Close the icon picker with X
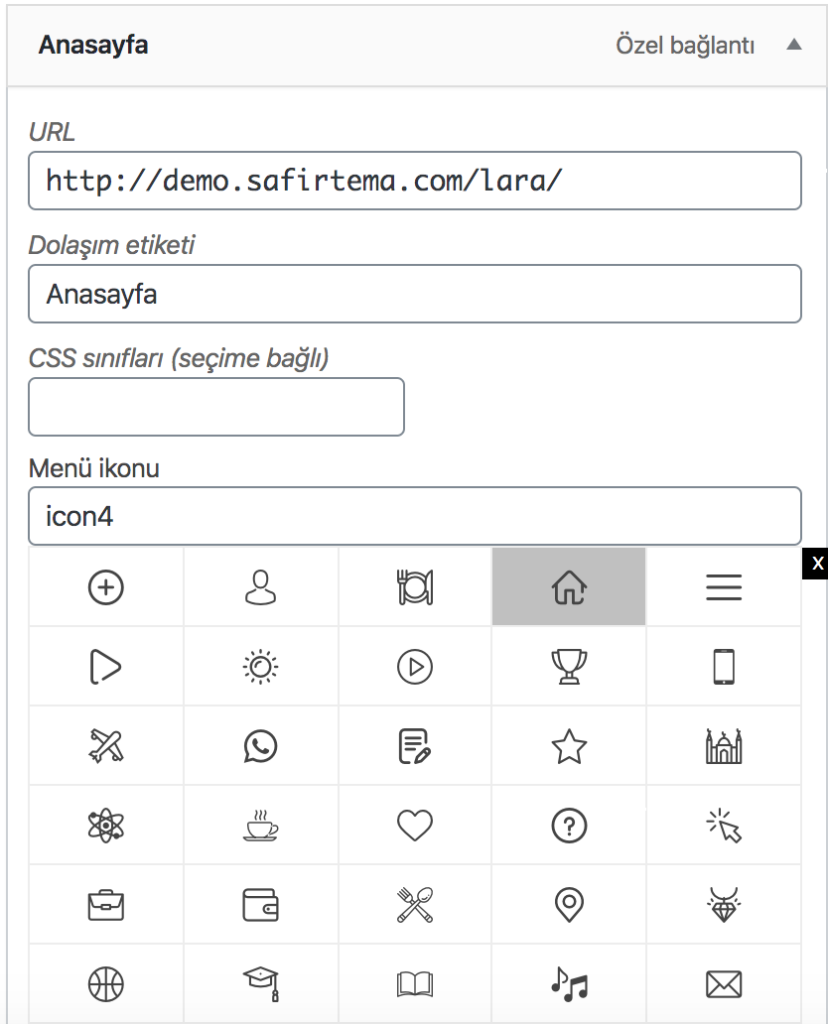 click(817, 563)
